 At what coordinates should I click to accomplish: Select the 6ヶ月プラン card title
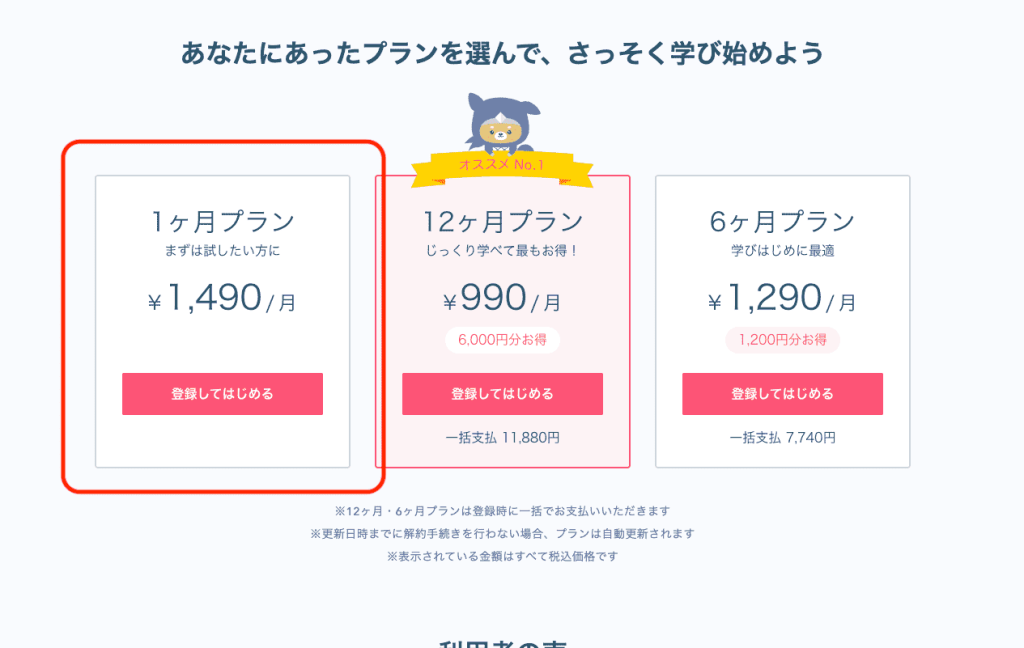coord(782,221)
